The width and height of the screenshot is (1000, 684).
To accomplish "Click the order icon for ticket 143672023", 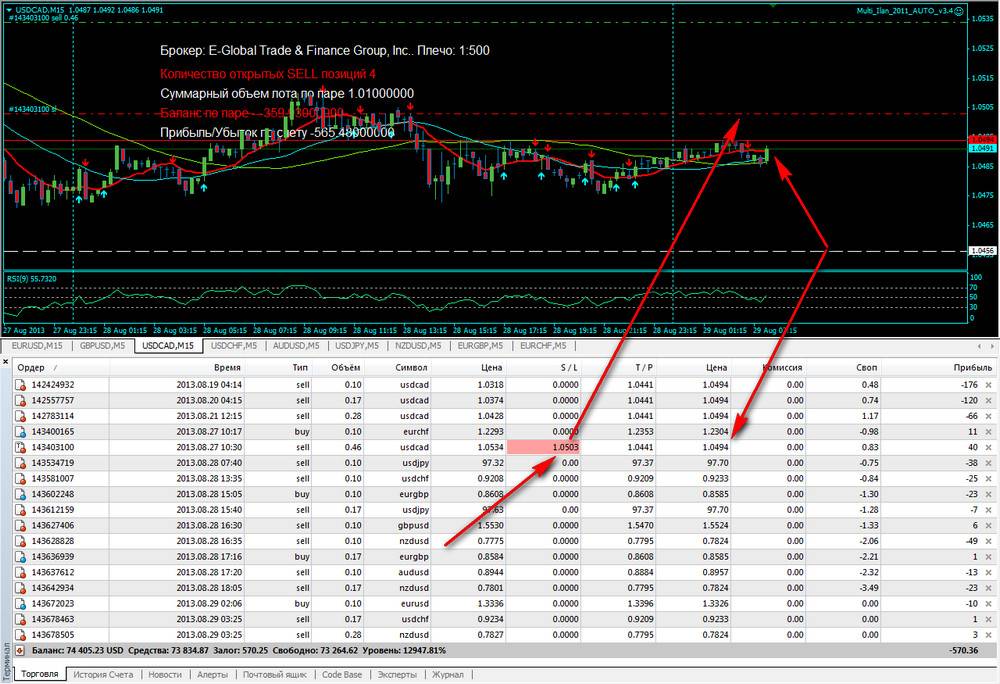I will pyautogui.click(x=20, y=603).
